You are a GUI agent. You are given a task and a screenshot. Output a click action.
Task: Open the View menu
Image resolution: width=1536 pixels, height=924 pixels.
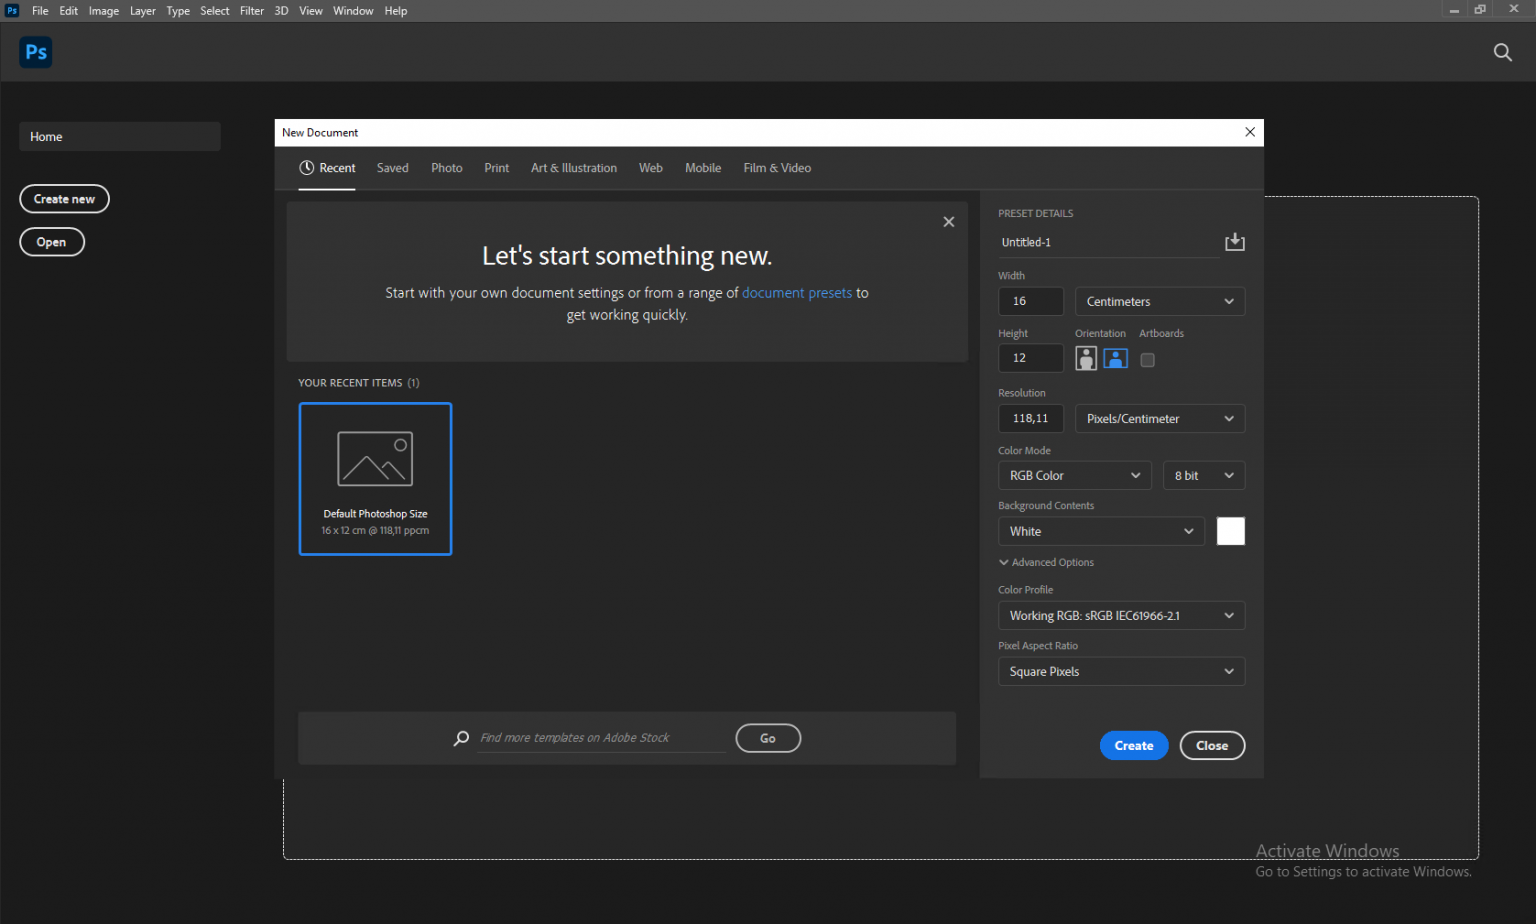tap(311, 11)
